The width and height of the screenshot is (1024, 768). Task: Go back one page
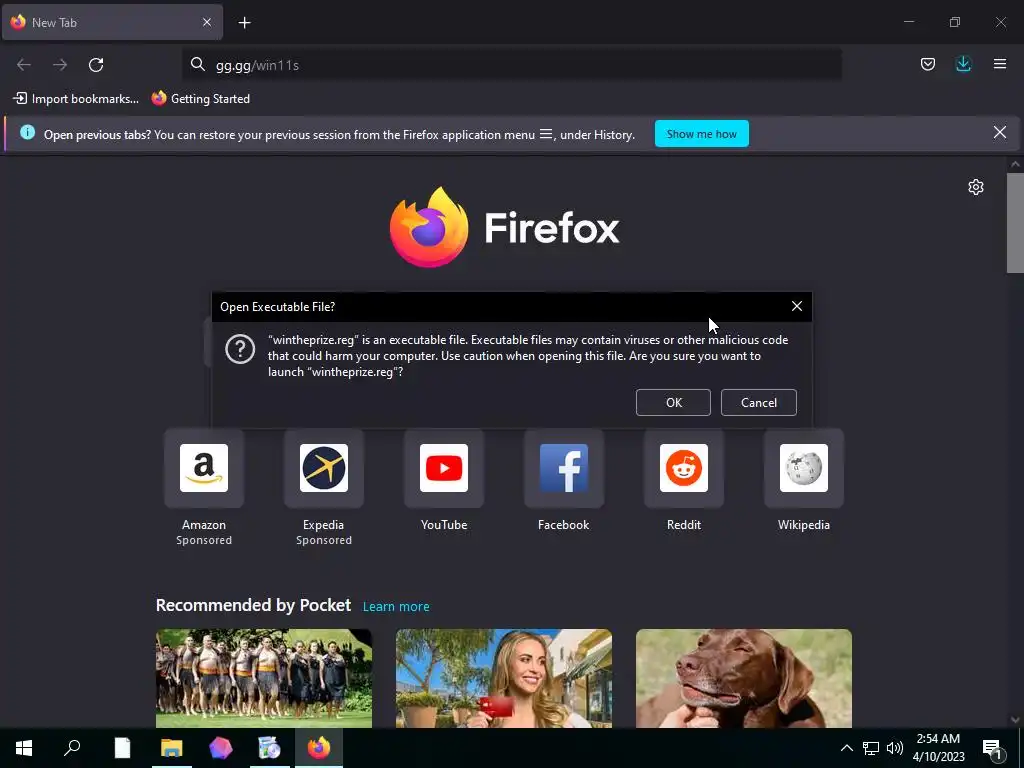24,65
